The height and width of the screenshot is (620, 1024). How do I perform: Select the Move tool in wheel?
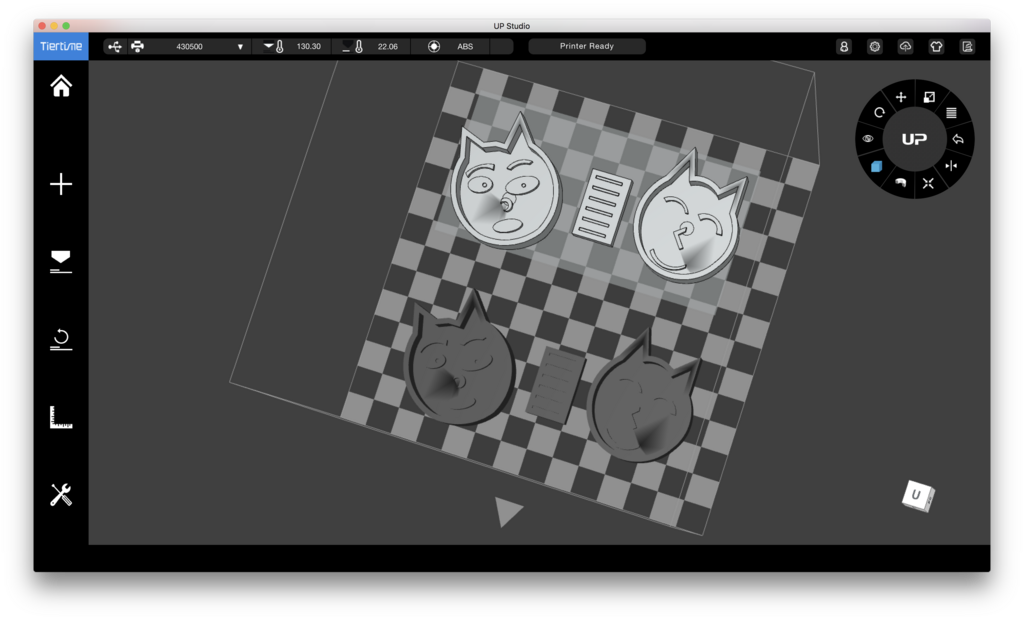[901, 97]
